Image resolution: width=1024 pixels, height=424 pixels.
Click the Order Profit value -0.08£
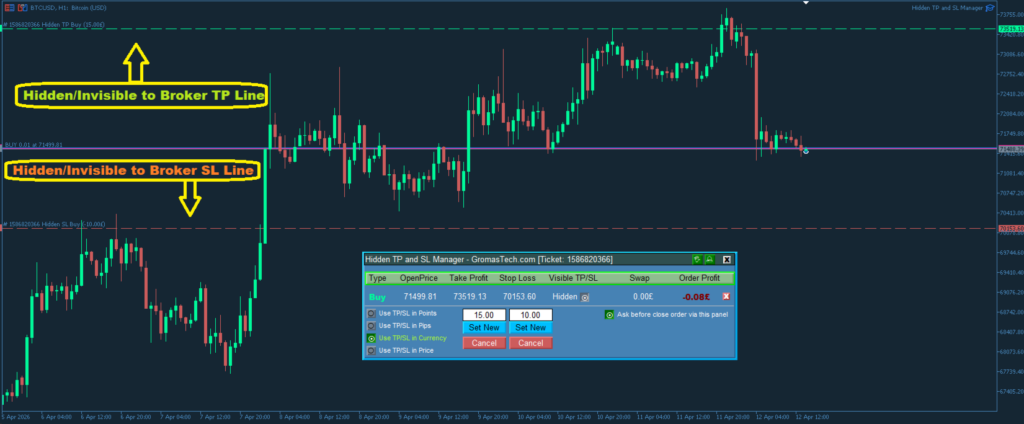tap(697, 297)
